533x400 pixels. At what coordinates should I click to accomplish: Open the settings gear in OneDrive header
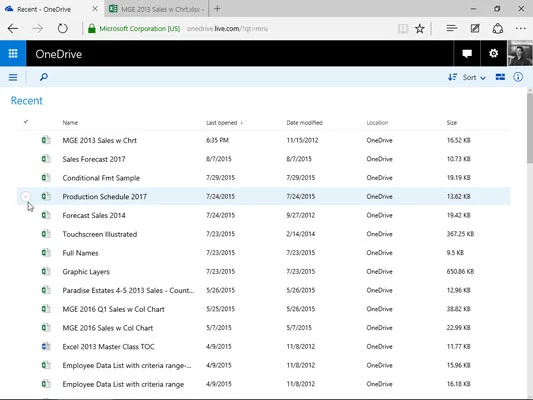pos(493,53)
